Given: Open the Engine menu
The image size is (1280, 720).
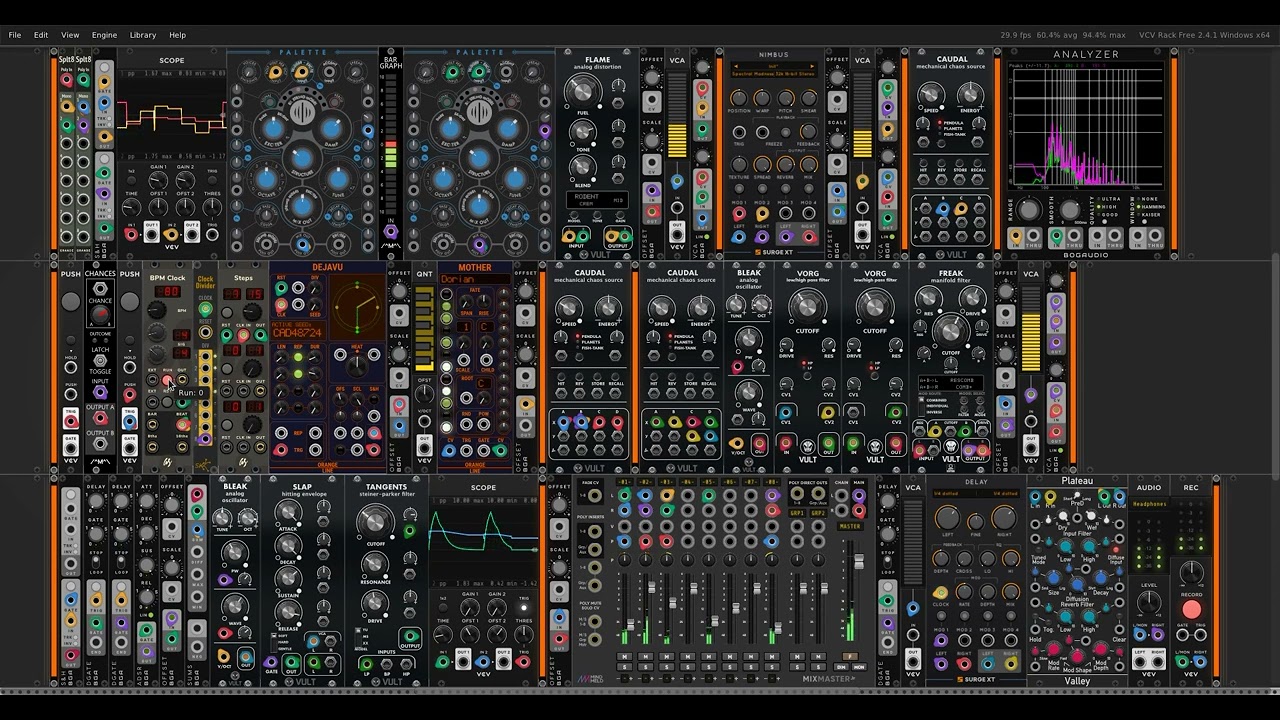Looking at the screenshot, I should click(x=104, y=35).
